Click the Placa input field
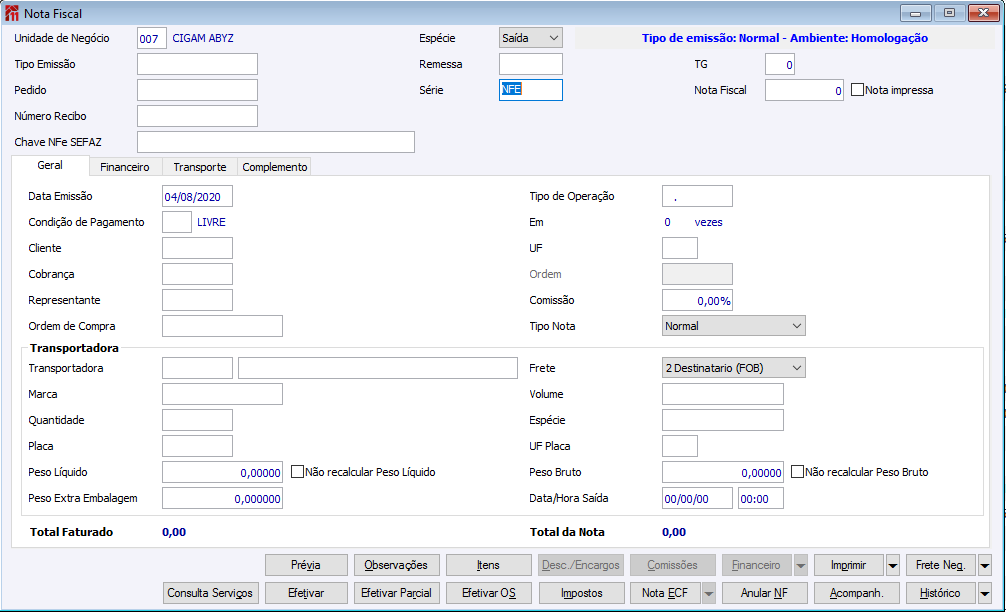The height and width of the screenshot is (612, 1006). (197, 446)
